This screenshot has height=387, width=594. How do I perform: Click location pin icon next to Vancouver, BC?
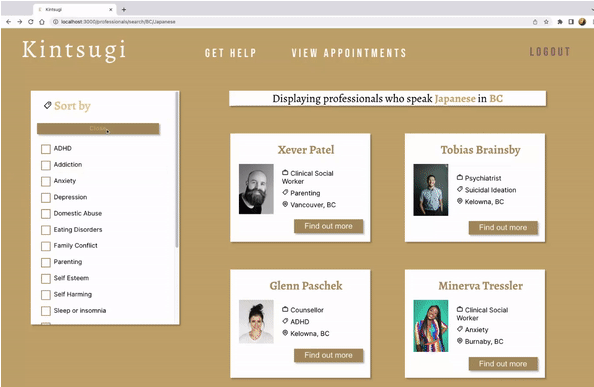tap(285, 204)
